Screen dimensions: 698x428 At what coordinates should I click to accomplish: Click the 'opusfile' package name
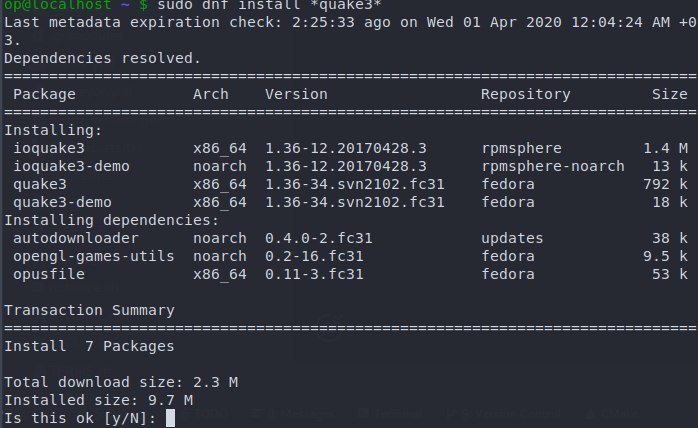pos(49,274)
